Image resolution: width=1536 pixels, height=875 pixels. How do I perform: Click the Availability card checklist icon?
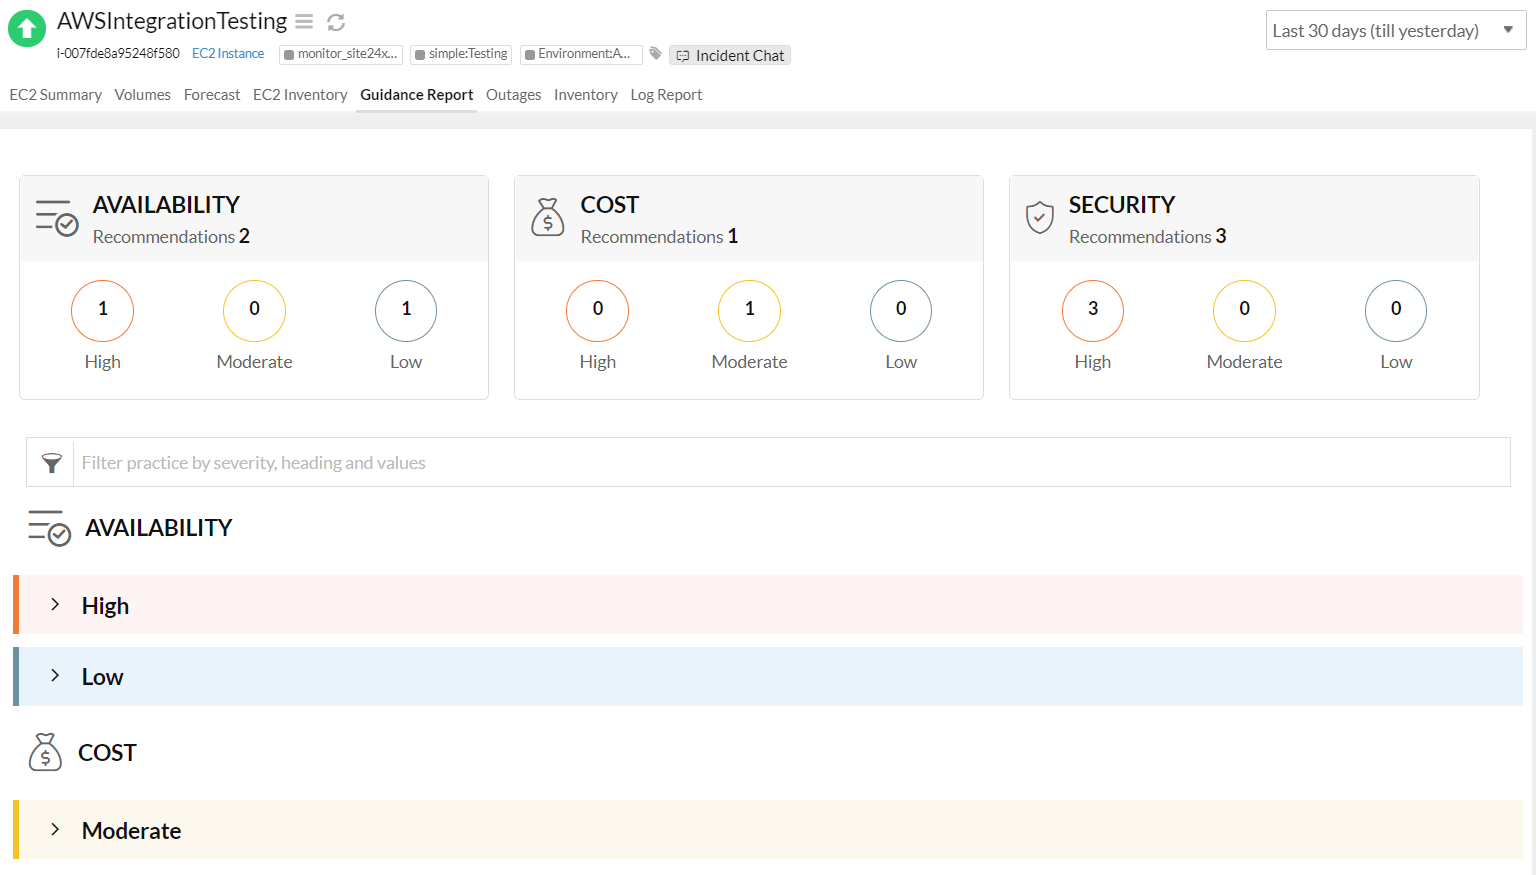[57, 218]
